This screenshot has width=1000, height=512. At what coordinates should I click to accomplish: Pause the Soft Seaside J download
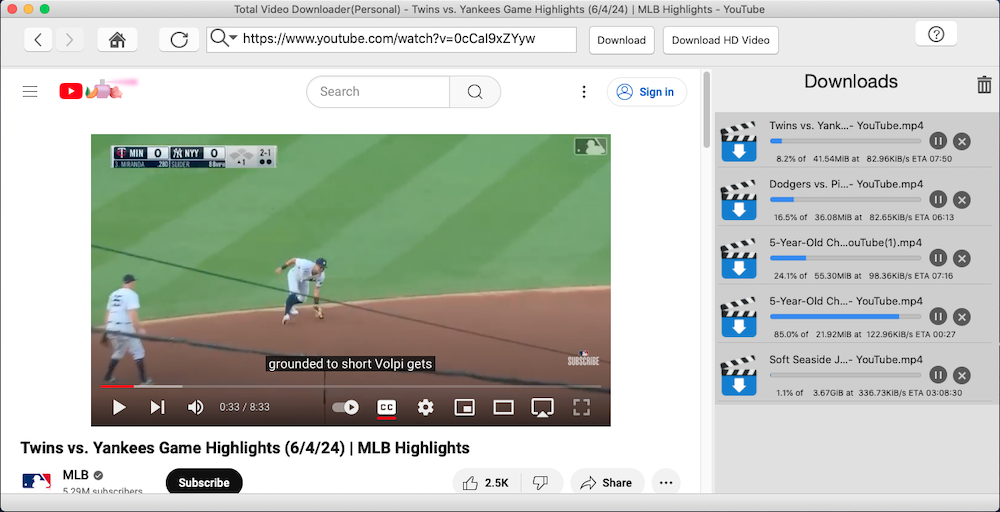pyautogui.click(x=938, y=374)
